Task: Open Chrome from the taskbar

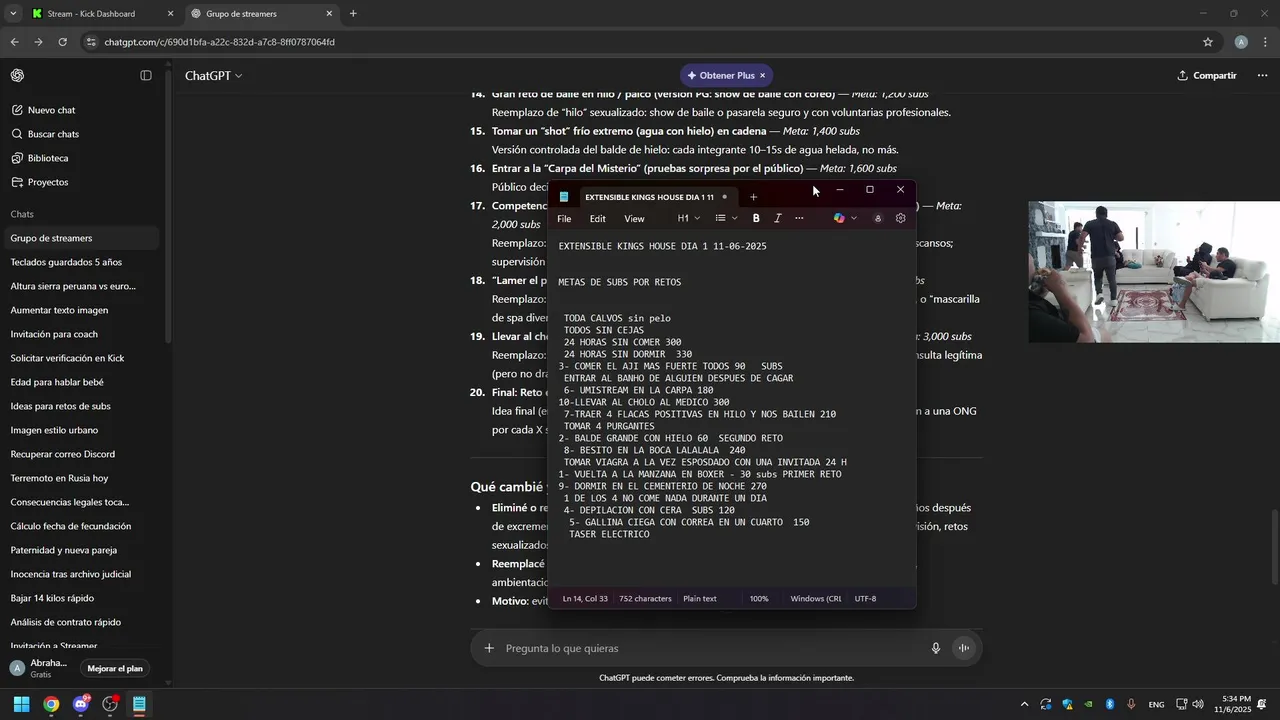Action: pos(51,704)
